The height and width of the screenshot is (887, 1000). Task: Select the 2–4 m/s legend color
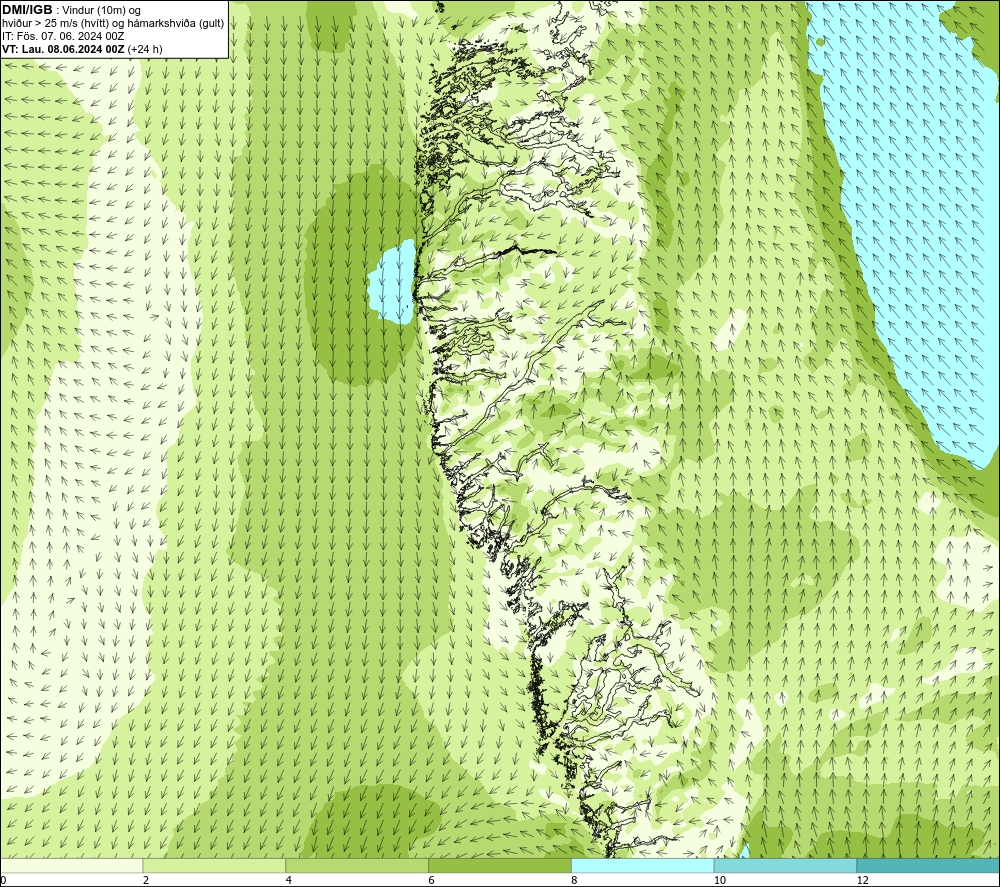214,865
